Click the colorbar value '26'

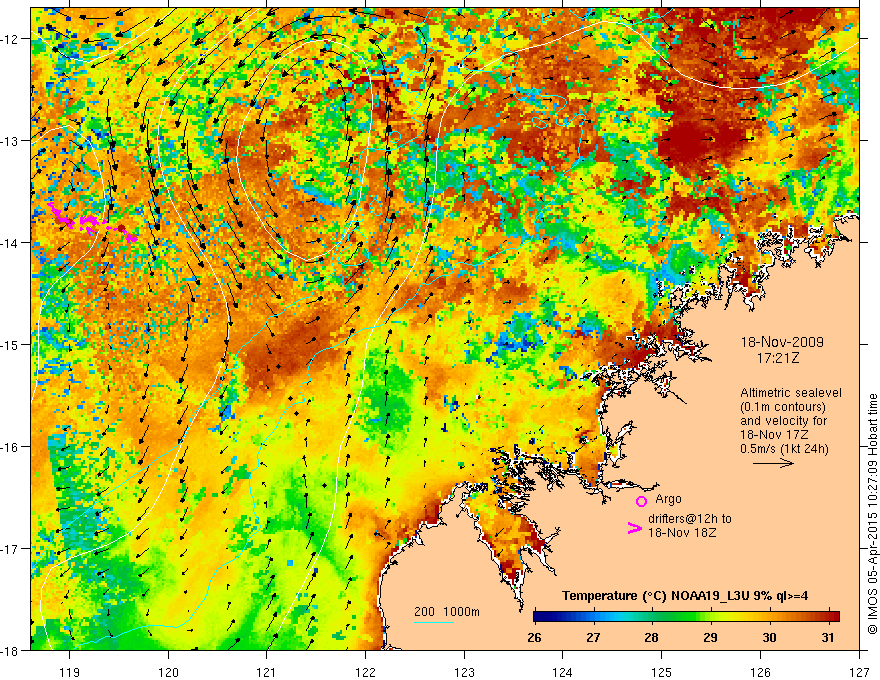point(534,638)
